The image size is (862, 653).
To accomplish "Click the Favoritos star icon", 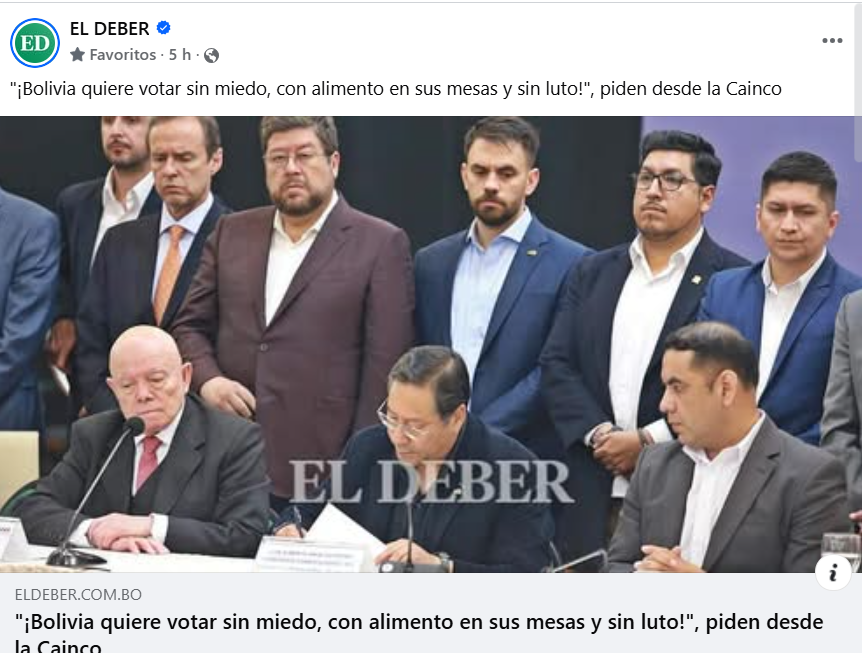I will click(x=78, y=54).
